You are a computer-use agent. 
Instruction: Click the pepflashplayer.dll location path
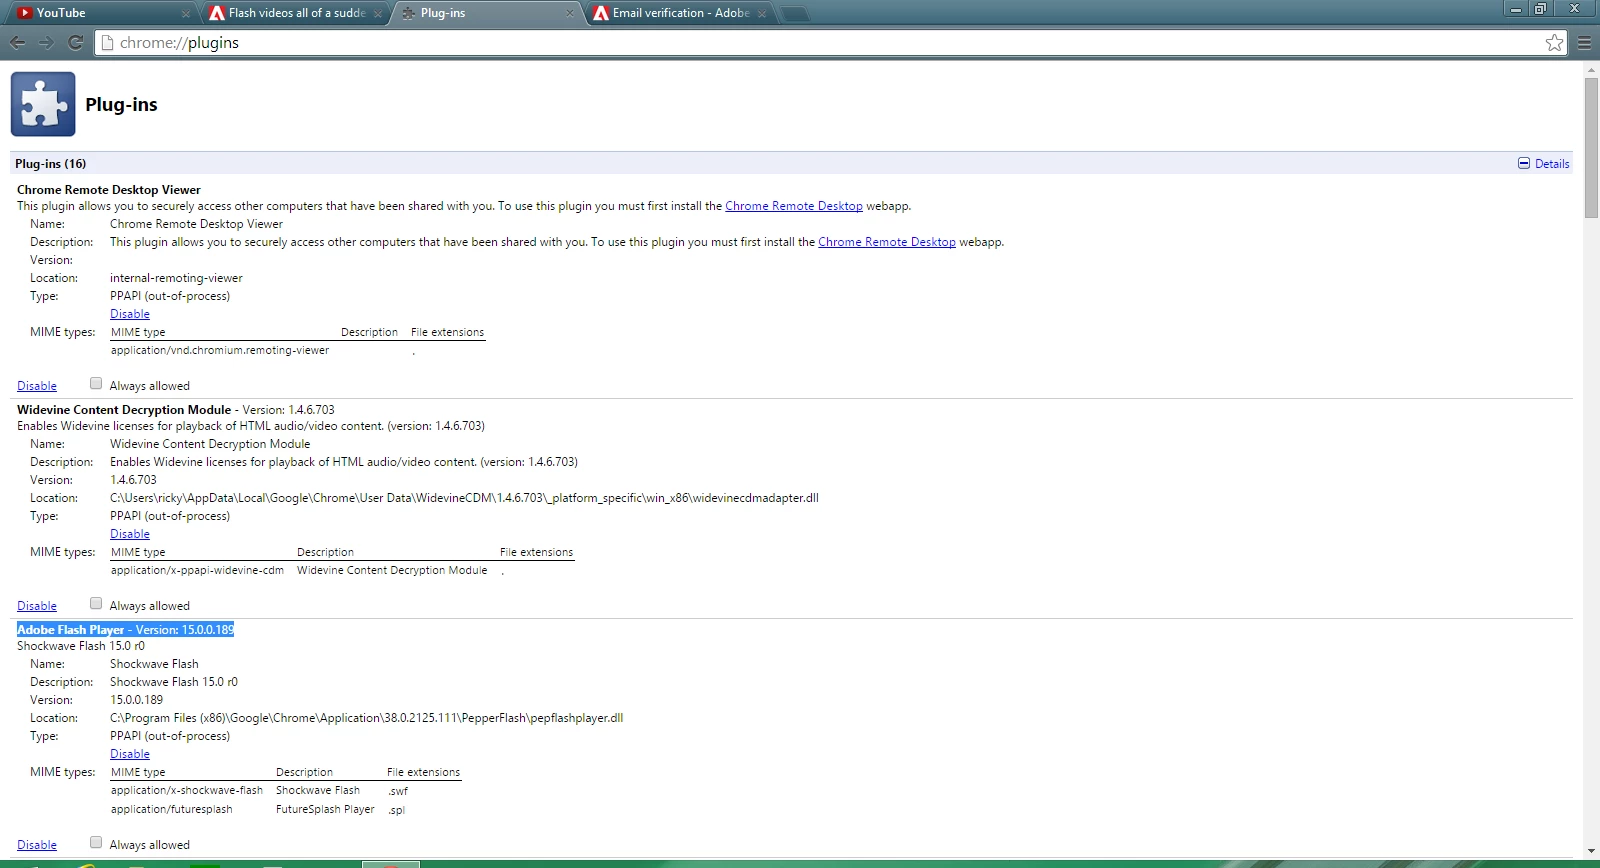coord(366,718)
